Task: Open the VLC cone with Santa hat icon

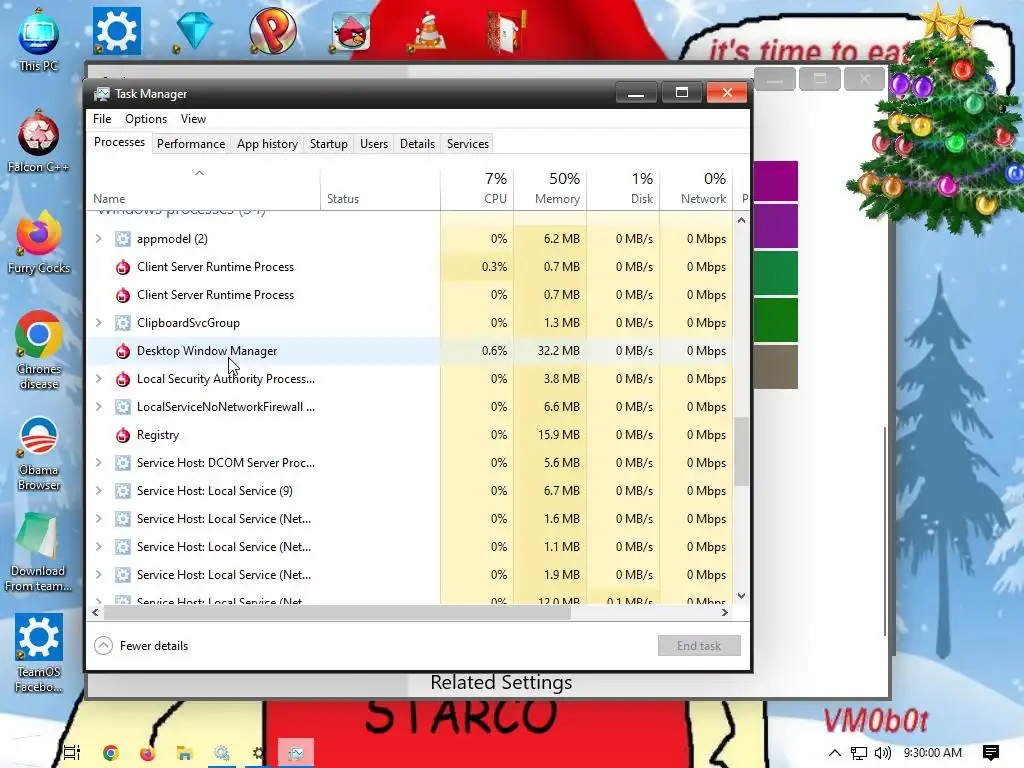Action: [428, 30]
